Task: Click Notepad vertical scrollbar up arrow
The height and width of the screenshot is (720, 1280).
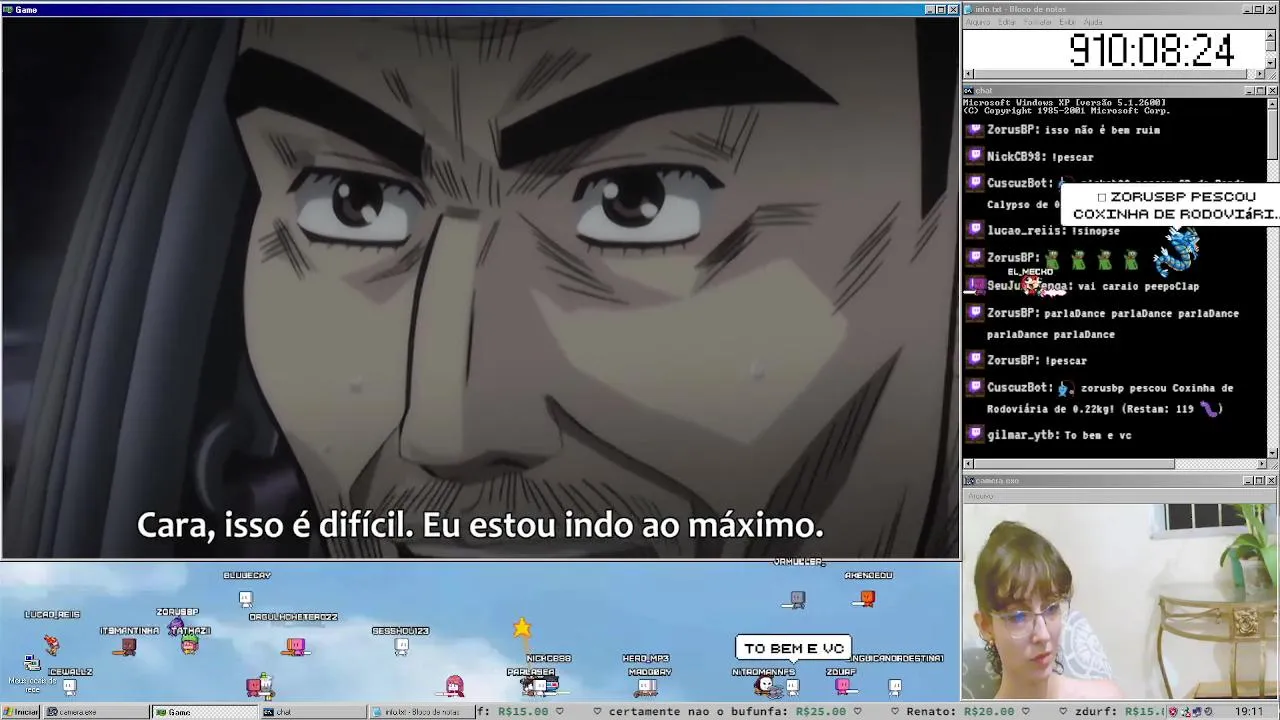Action: (1271, 36)
